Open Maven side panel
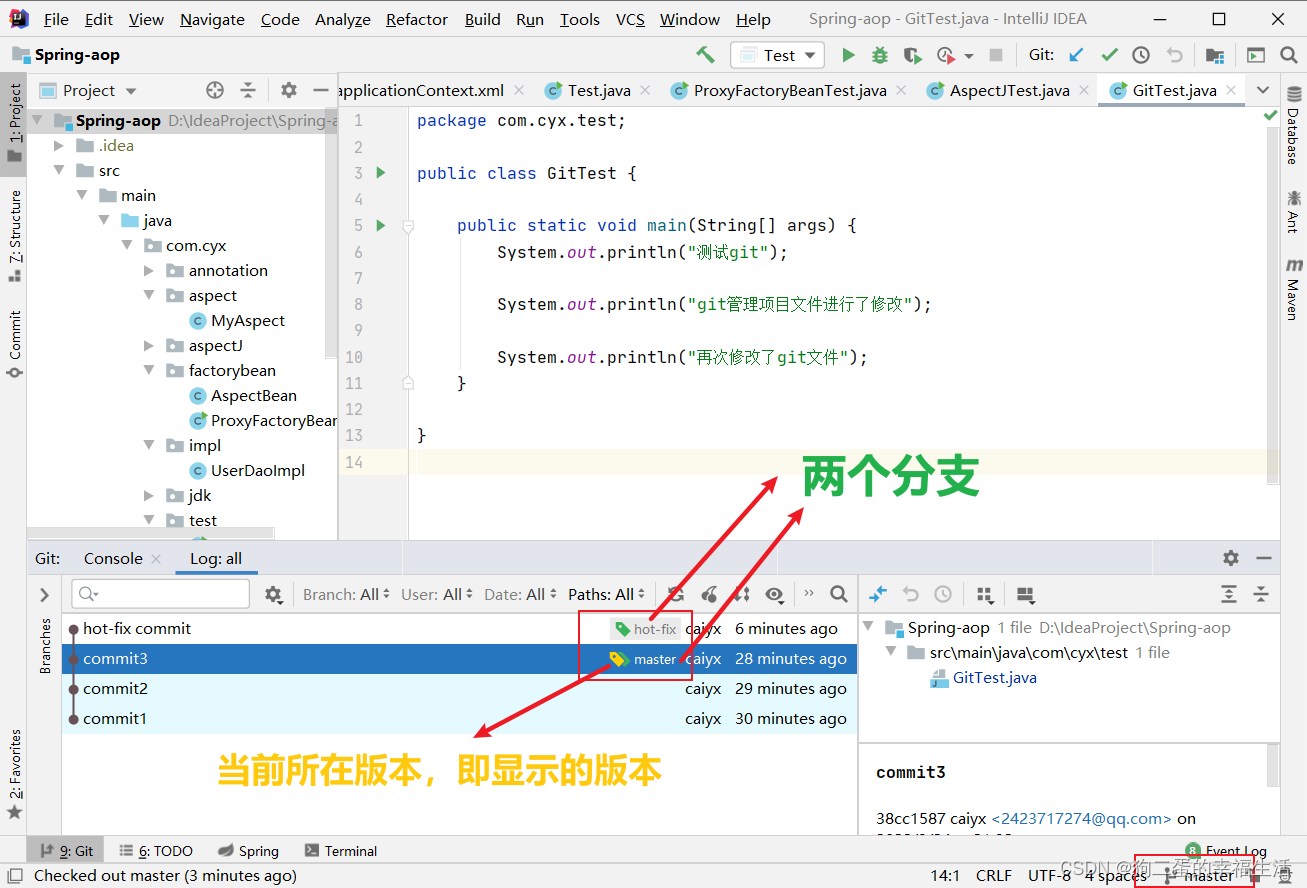Image resolution: width=1307 pixels, height=888 pixels. tap(1294, 289)
